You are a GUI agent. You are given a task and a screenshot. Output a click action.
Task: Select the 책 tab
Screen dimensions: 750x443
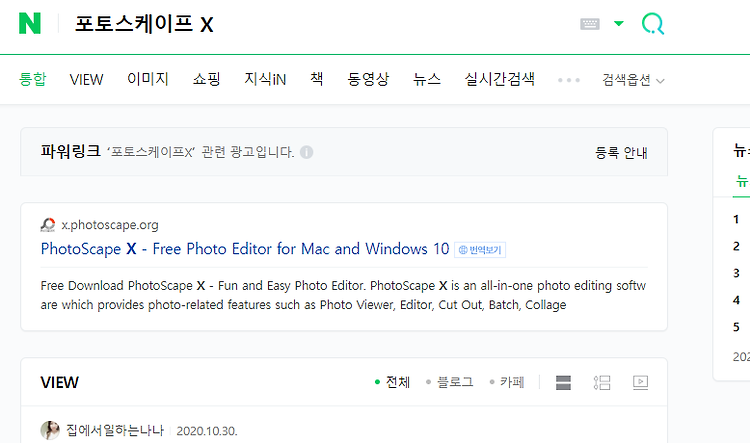(x=317, y=79)
